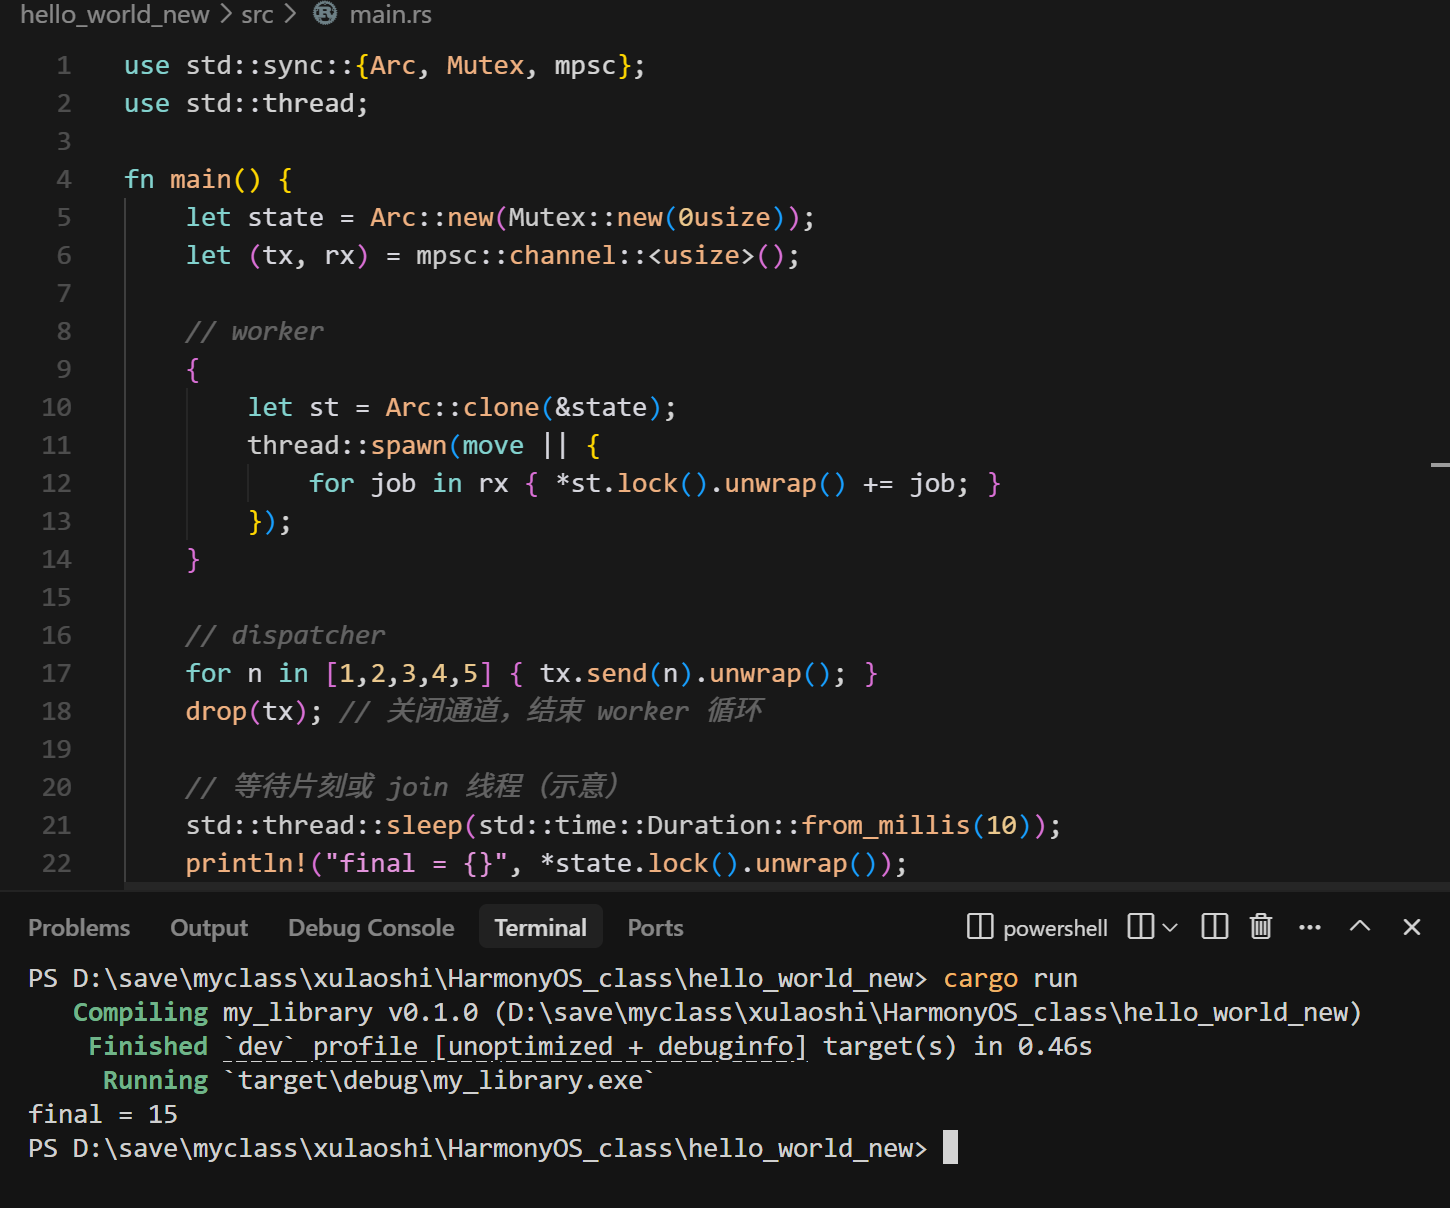The width and height of the screenshot is (1450, 1208).
Task: Click line number 11 in the gutter
Action: pos(57,446)
